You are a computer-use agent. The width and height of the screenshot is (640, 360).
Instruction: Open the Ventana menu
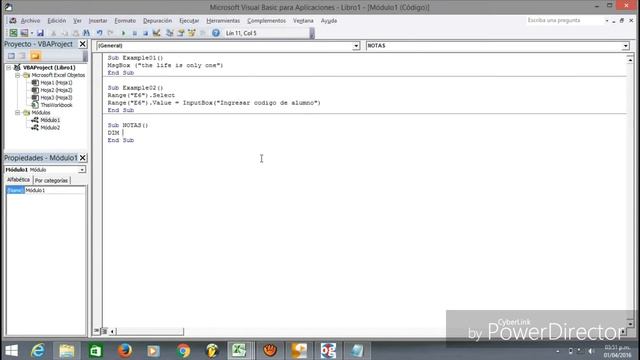click(303, 20)
